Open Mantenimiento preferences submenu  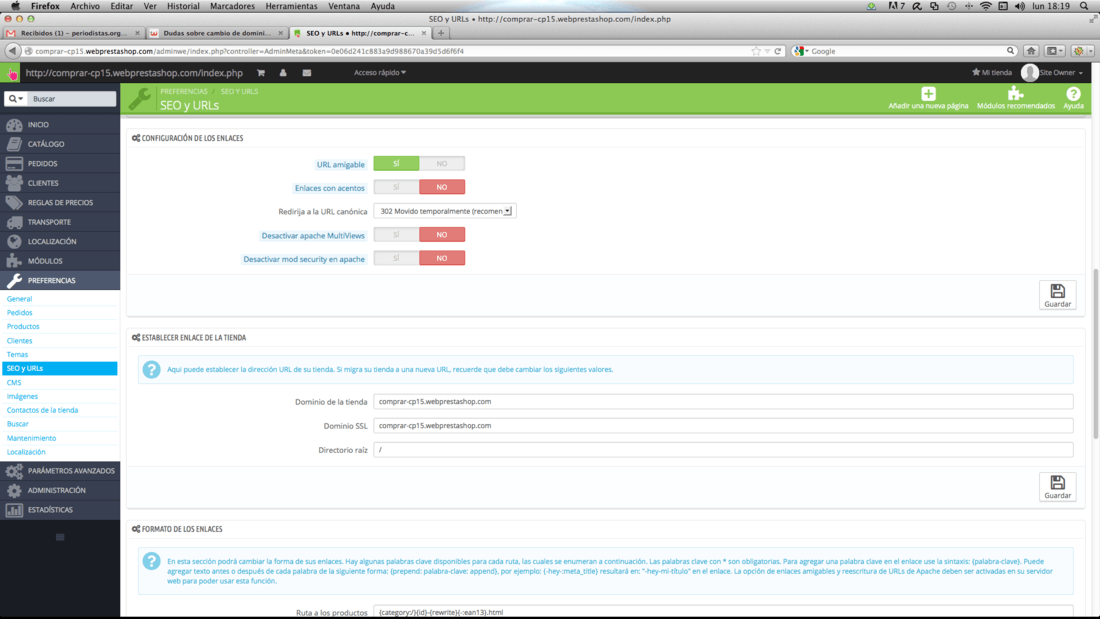(32, 438)
